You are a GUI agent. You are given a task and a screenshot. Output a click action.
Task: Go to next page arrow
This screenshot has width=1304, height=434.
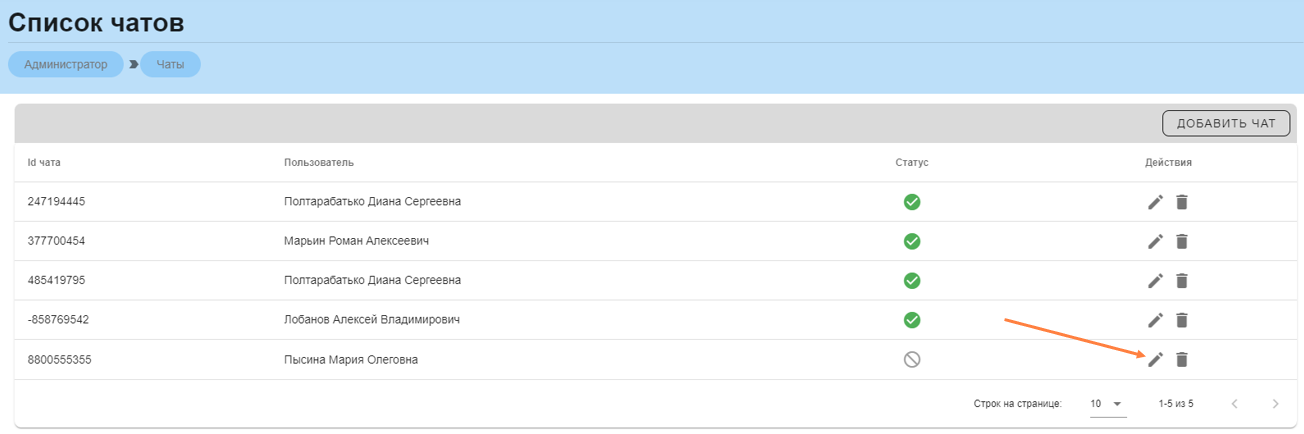tap(1275, 404)
